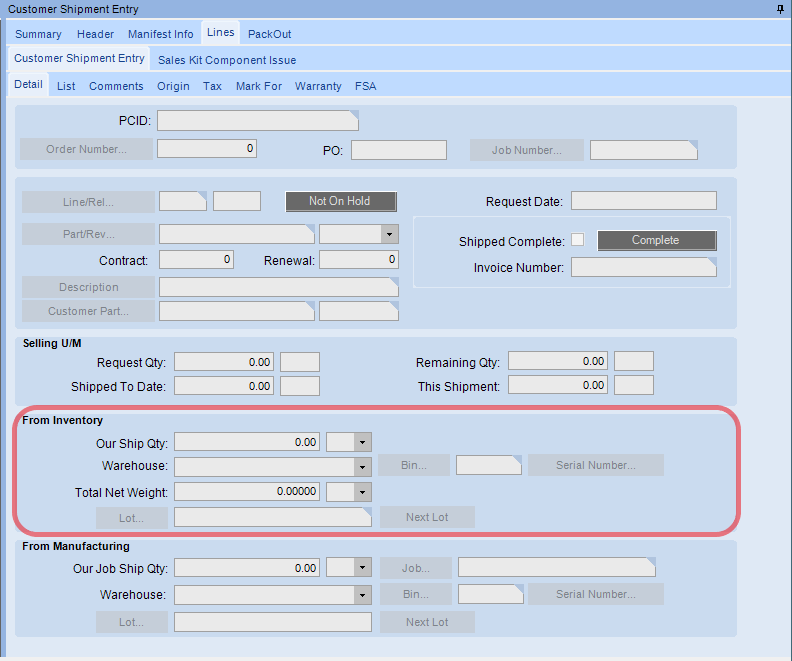Click the Shipped To Date quantity field
792x661 pixels.
pyautogui.click(x=224, y=386)
